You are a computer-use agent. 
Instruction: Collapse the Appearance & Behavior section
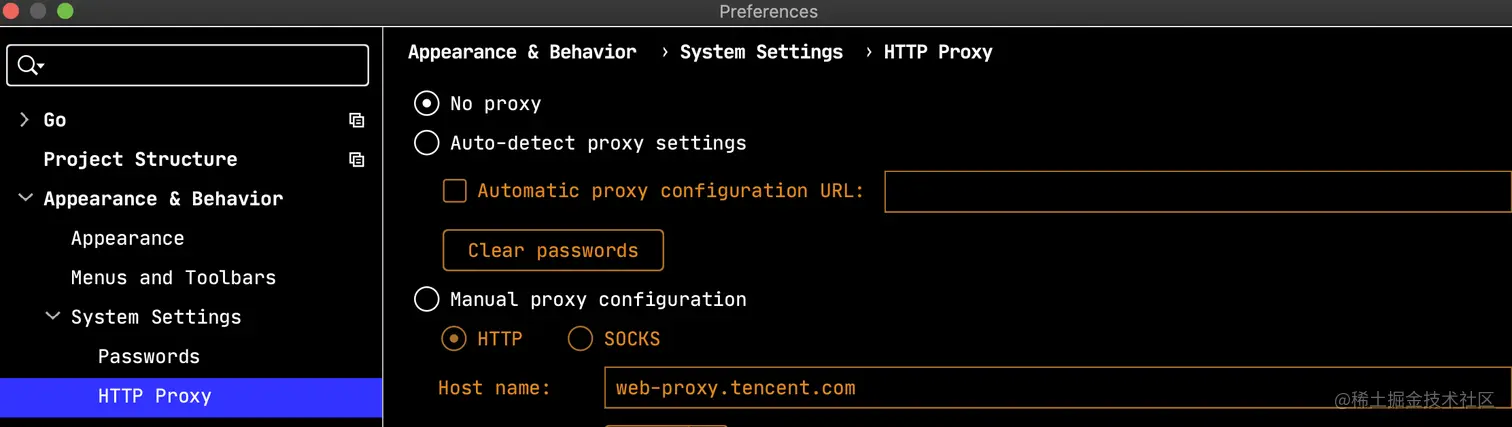(x=25, y=199)
